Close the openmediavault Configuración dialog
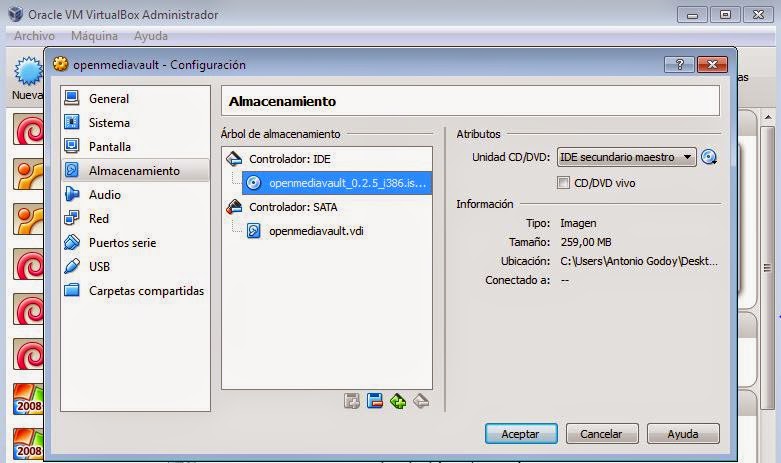 pyautogui.click(x=712, y=64)
